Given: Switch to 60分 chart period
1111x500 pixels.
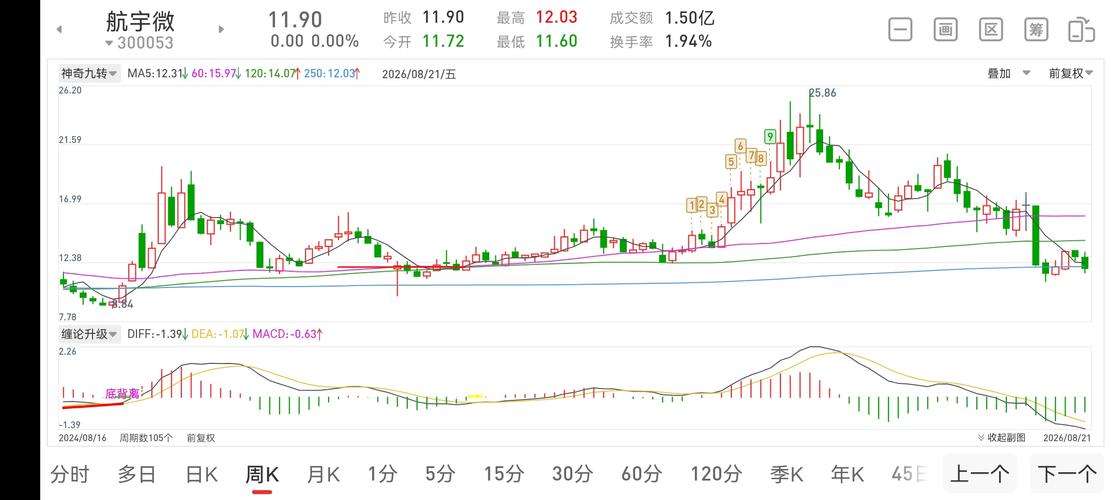Looking at the screenshot, I should (x=641, y=475).
